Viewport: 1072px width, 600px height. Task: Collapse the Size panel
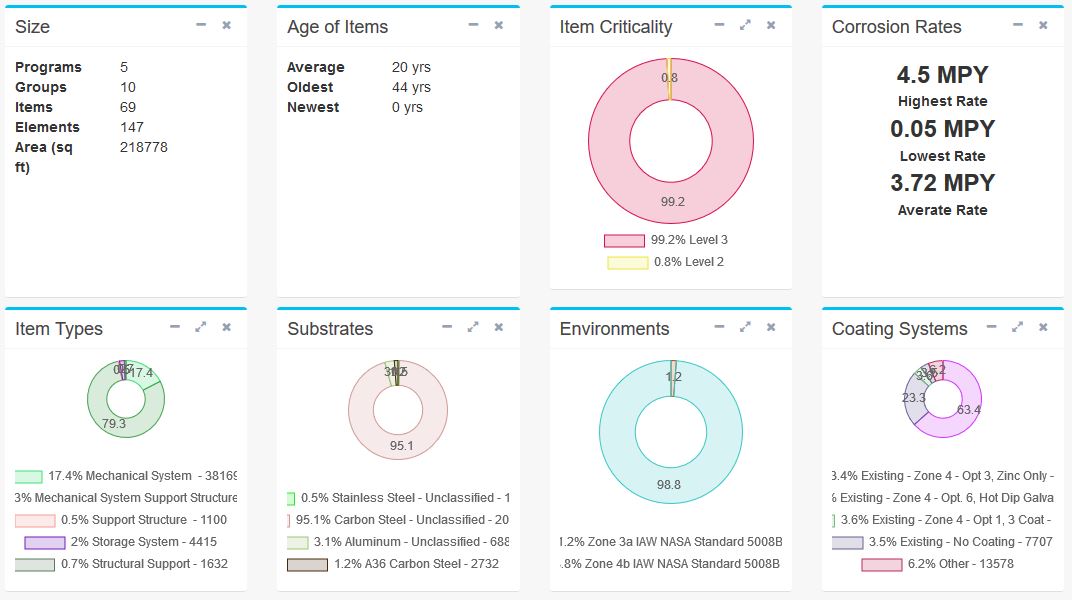(201, 25)
